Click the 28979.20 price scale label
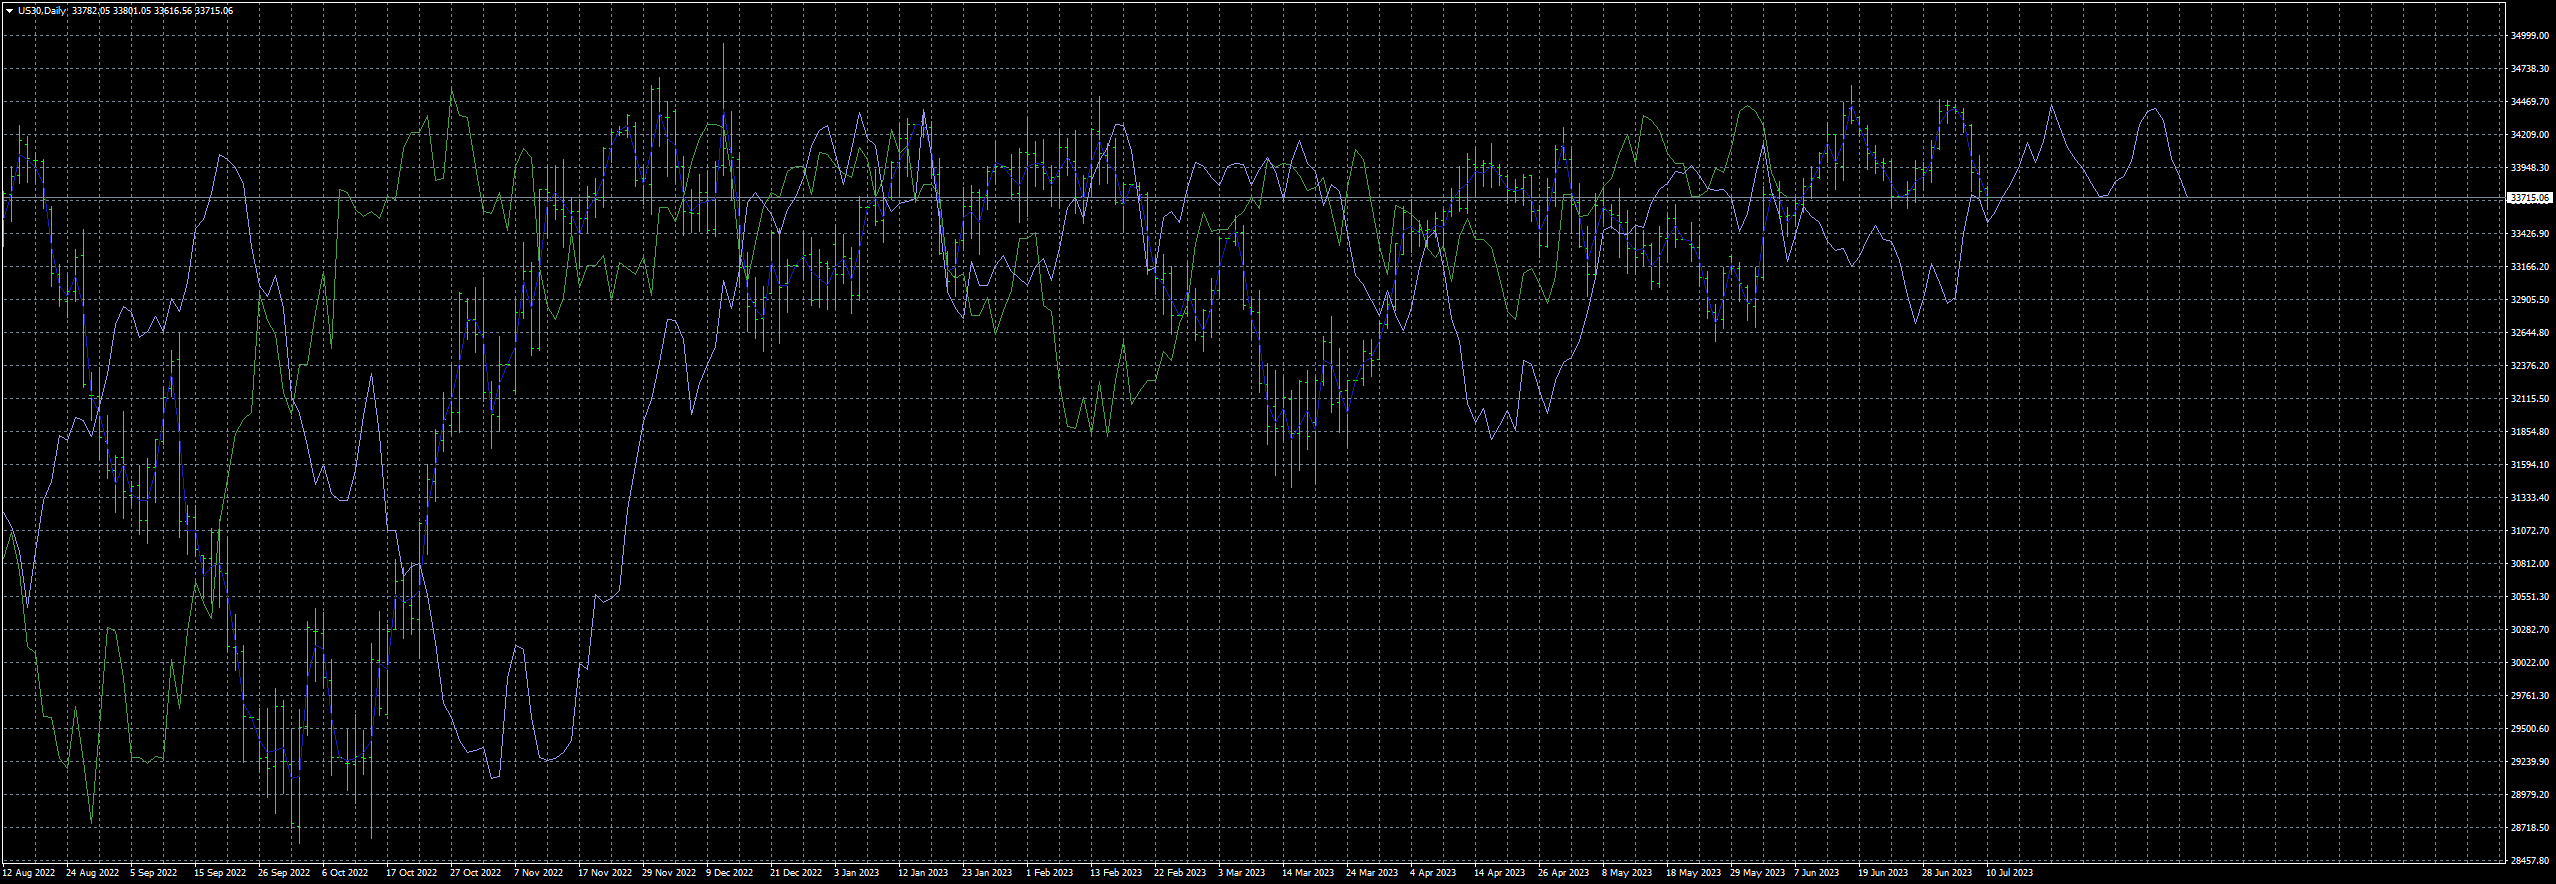The width and height of the screenshot is (2556, 884). click(2530, 795)
